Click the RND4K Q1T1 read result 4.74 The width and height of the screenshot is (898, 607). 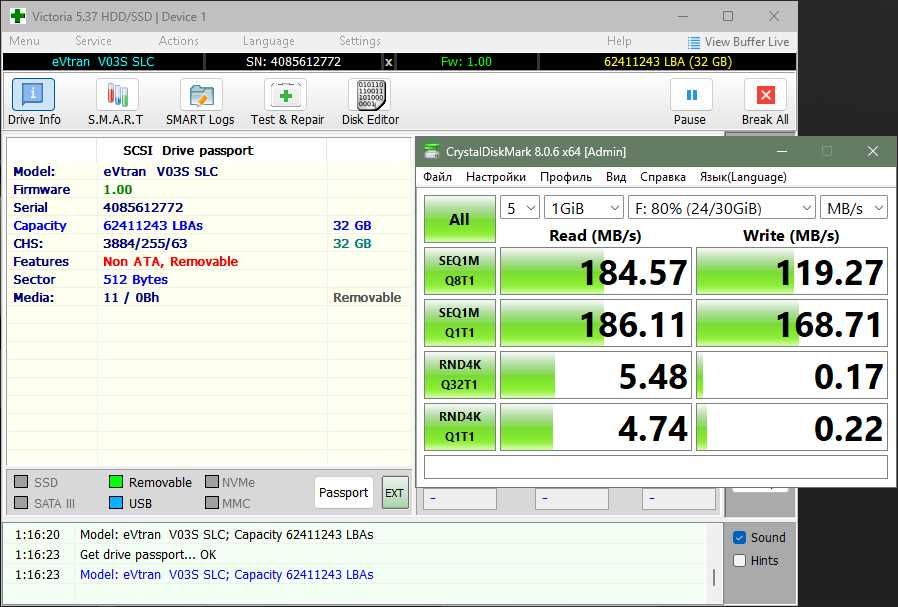[596, 427]
